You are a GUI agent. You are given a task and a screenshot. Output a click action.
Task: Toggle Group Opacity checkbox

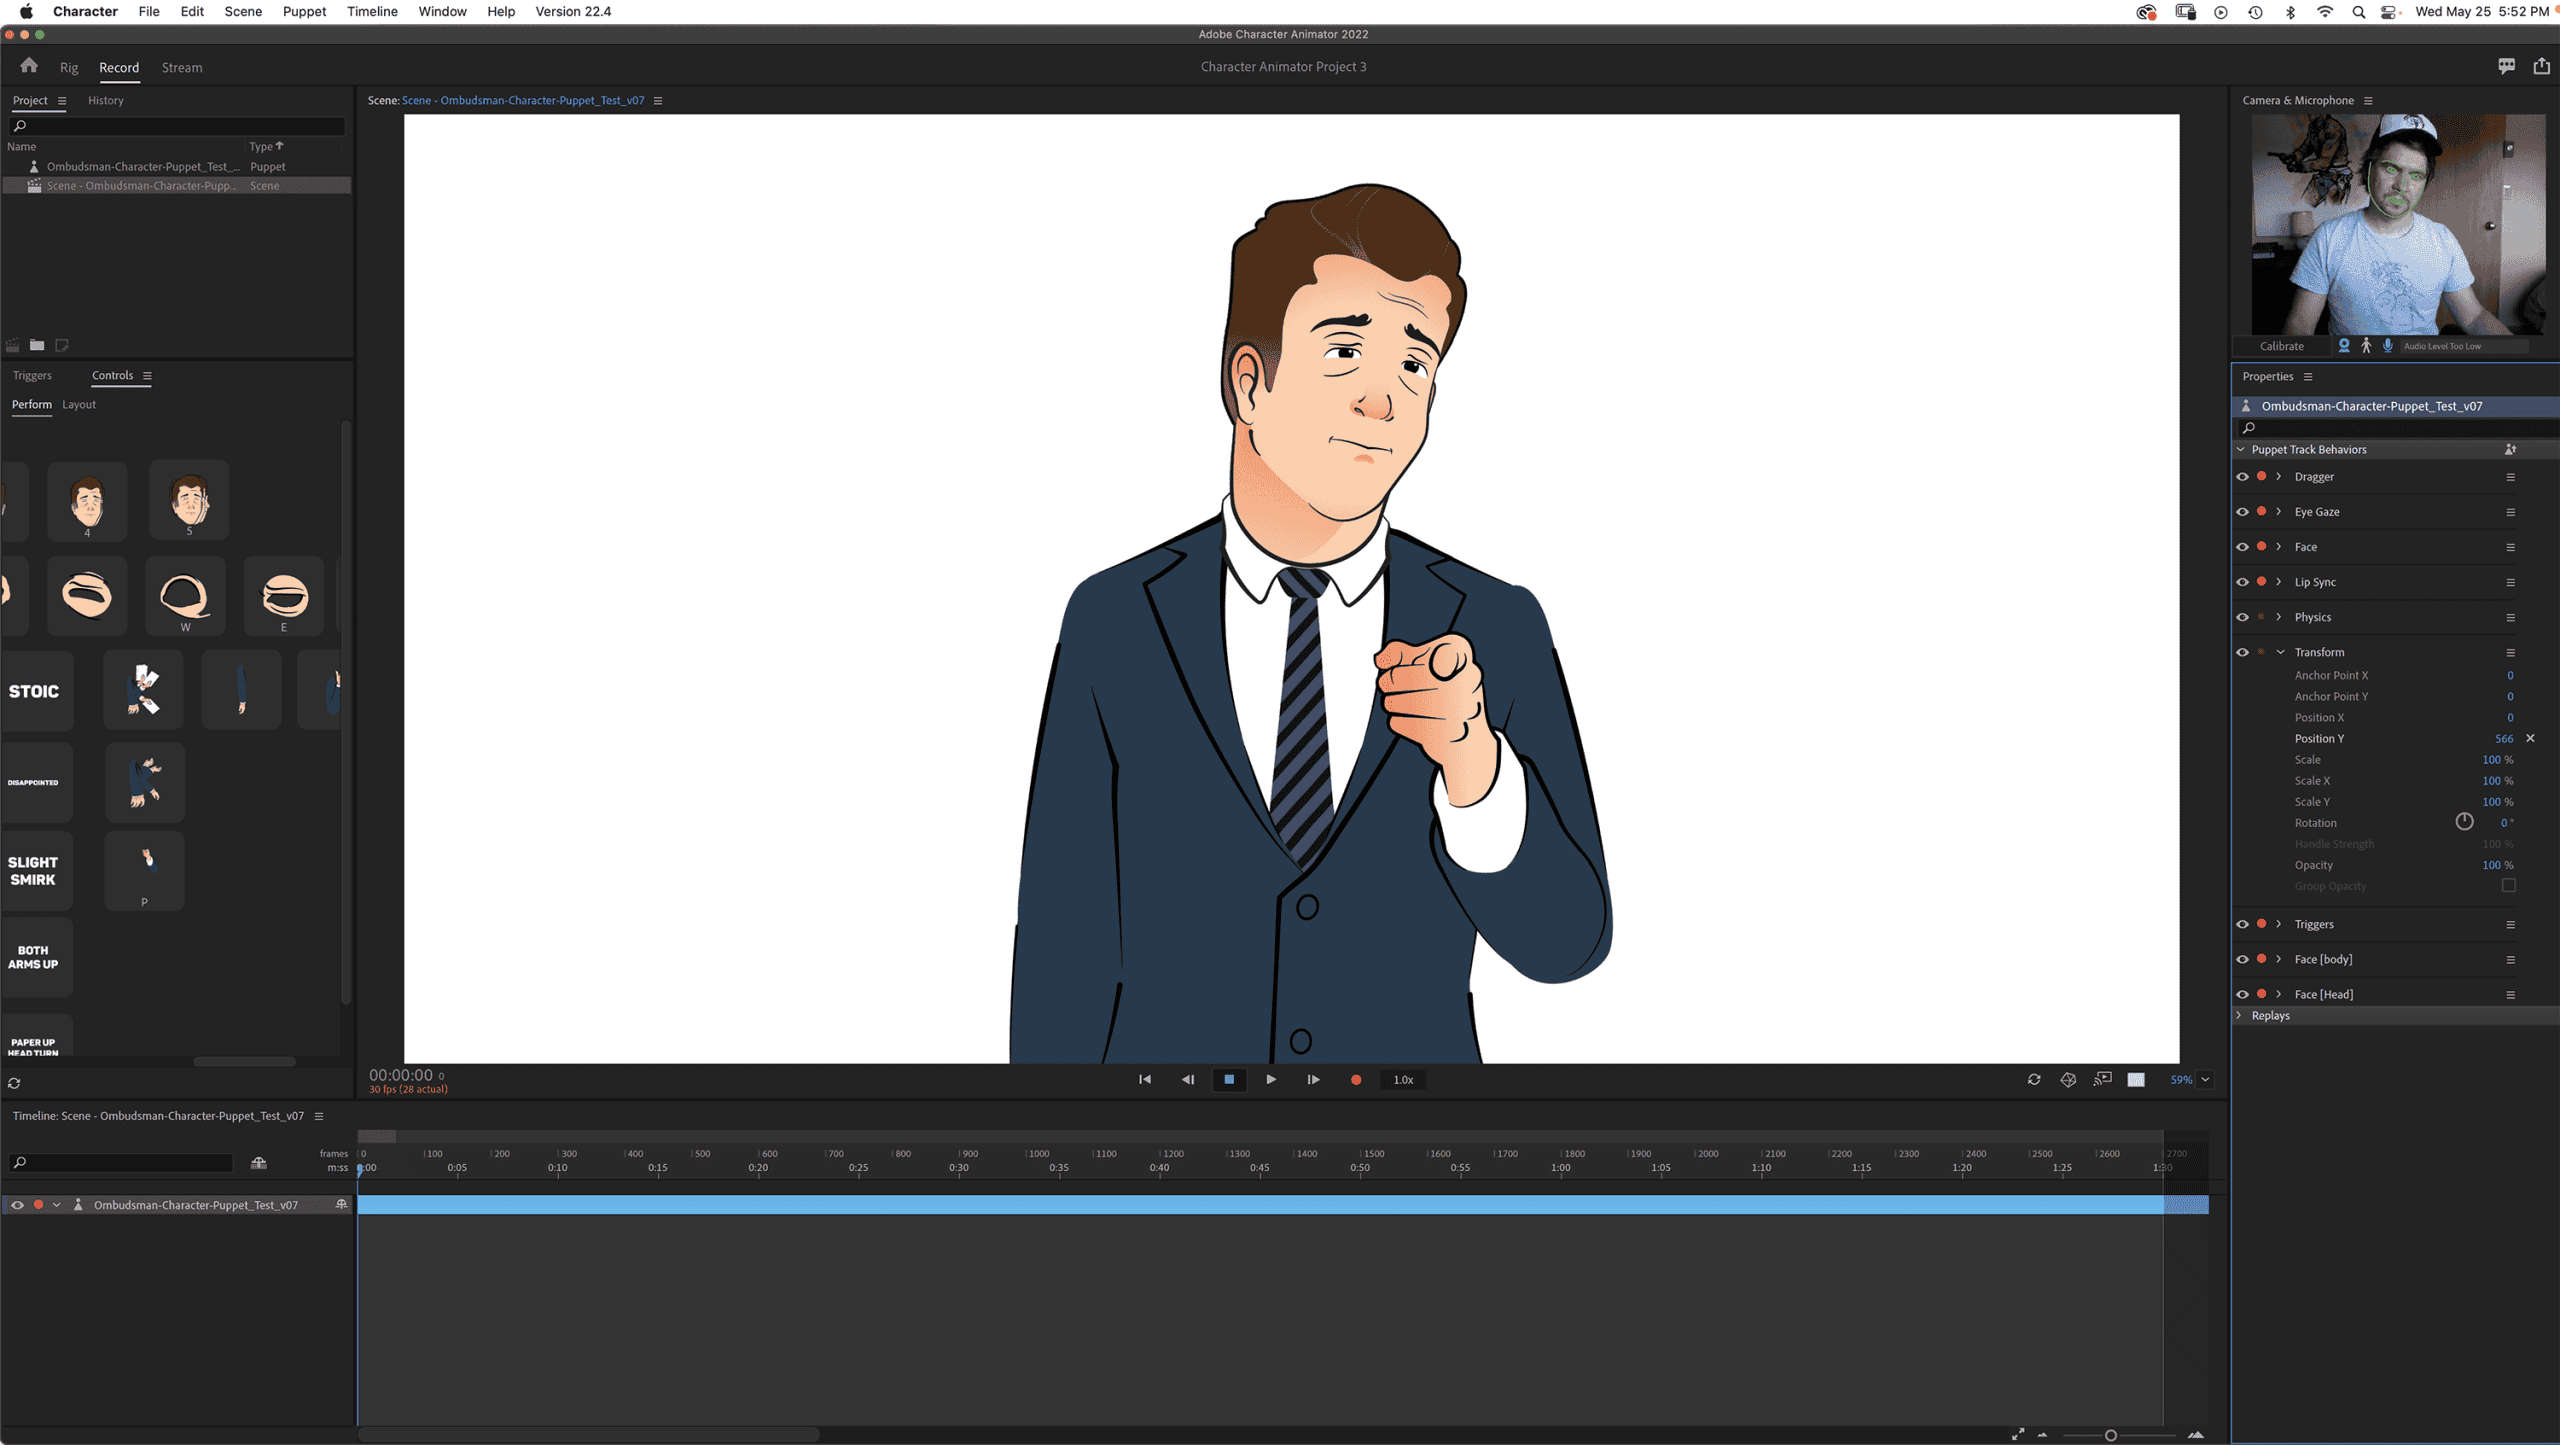[x=2508, y=886]
